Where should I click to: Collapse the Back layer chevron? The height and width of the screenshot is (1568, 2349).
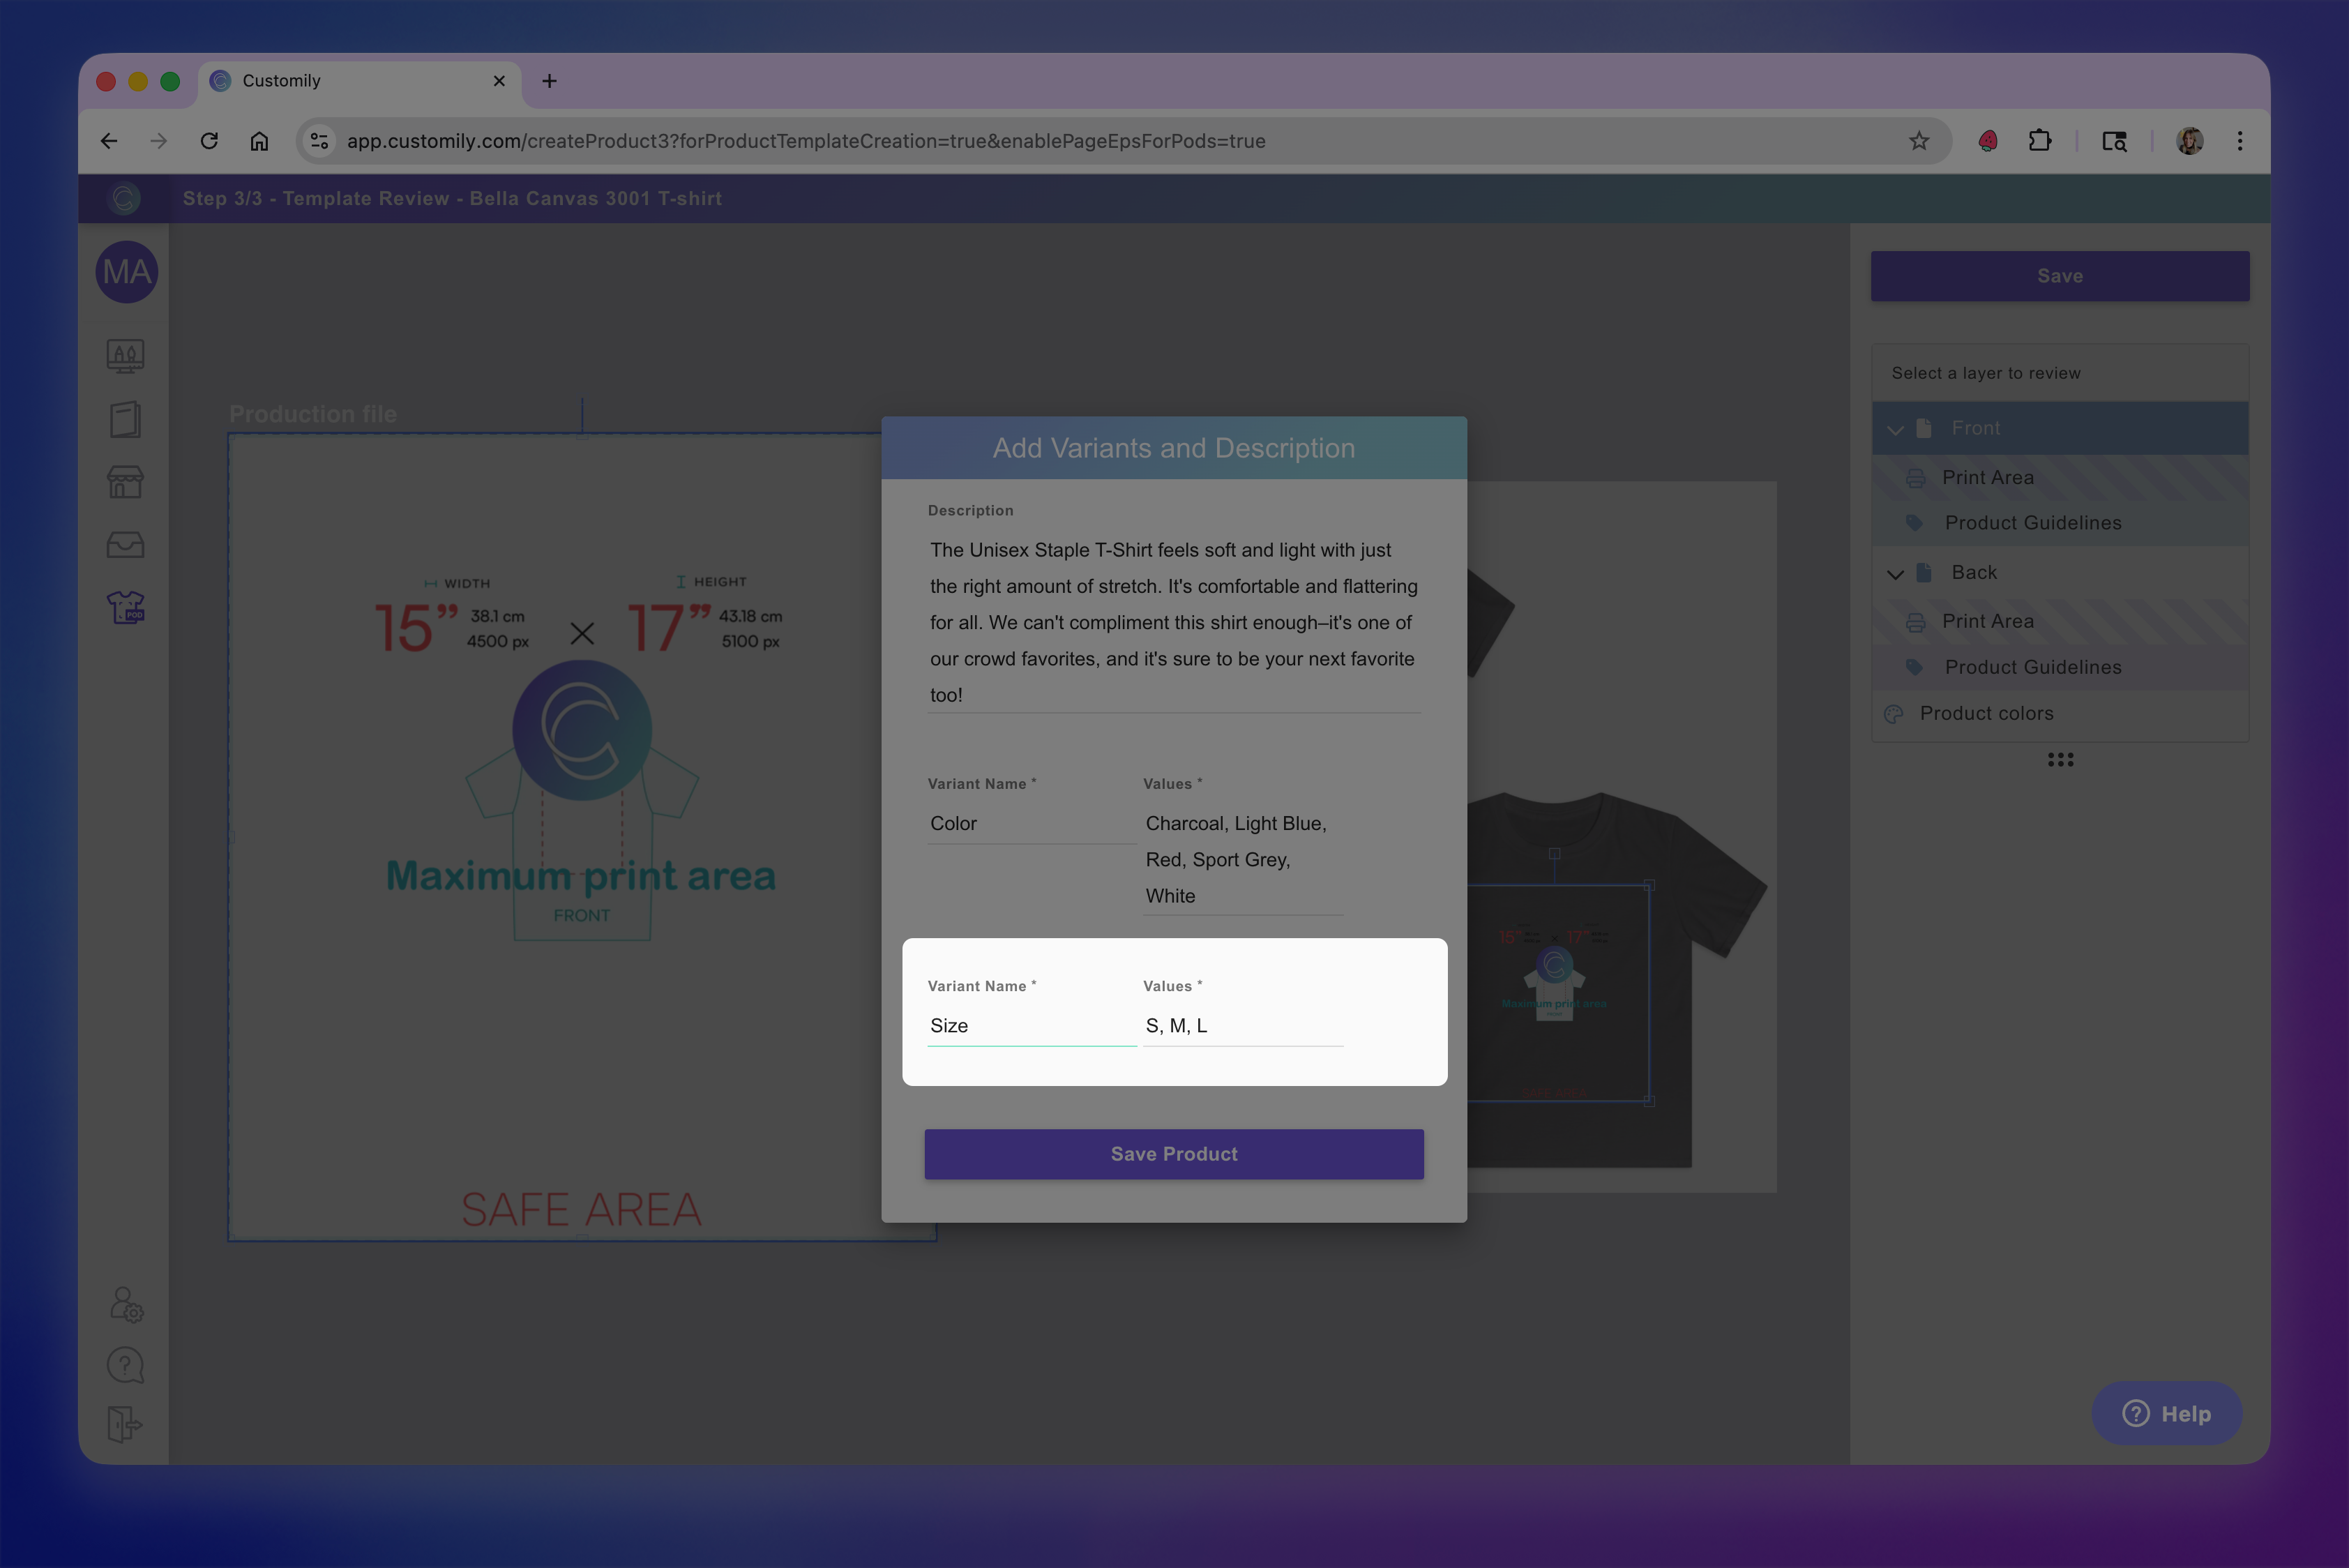pos(1895,573)
